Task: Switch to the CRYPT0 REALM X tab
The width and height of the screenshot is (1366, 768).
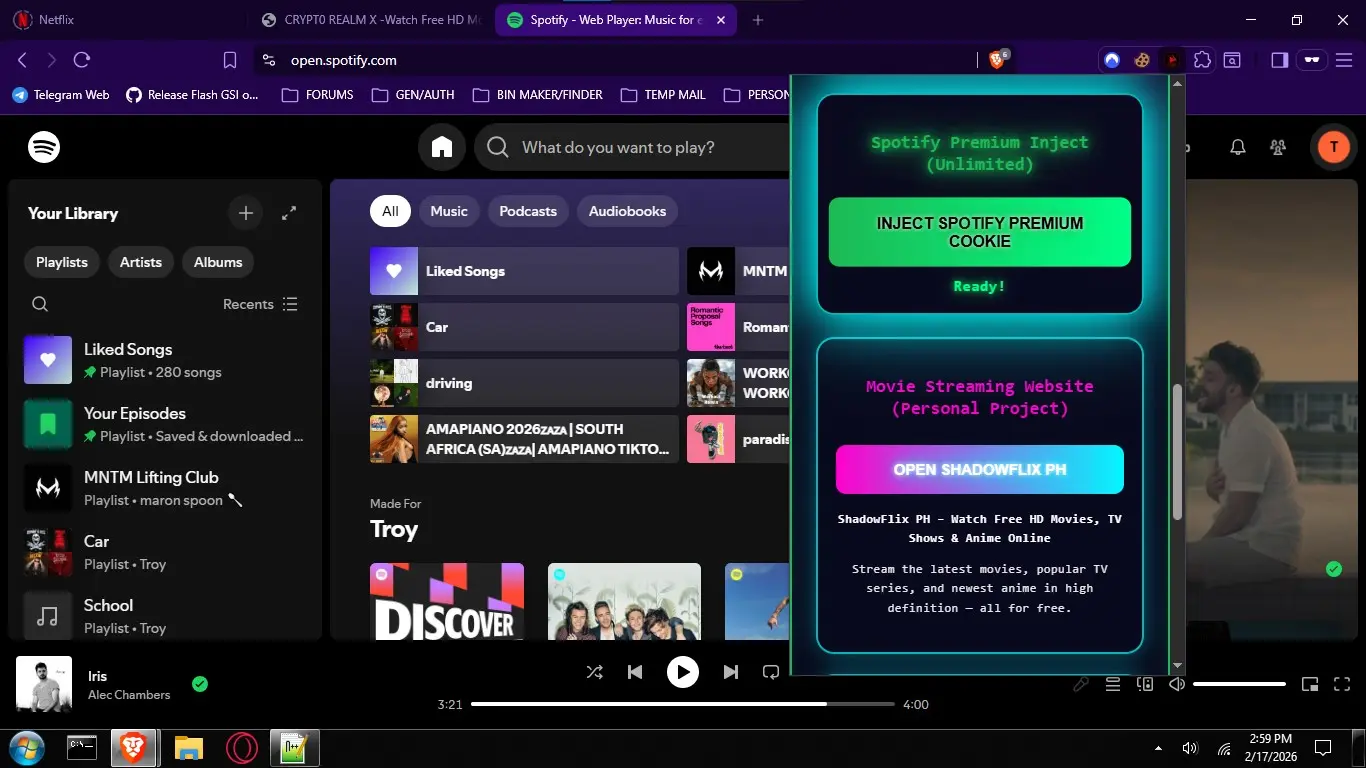Action: click(372, 20)
